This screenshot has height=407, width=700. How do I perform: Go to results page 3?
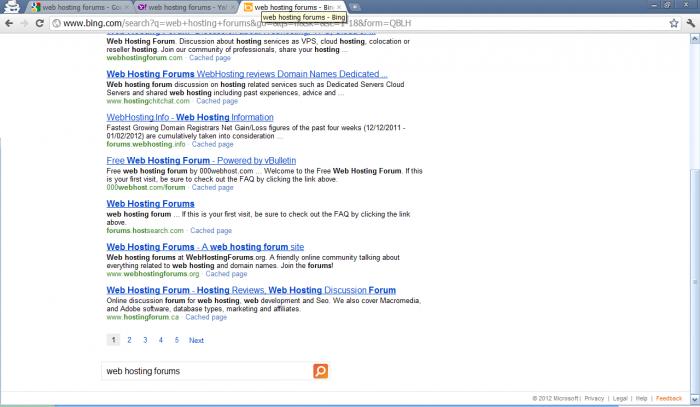pyautogui.click(x=145, y=340)
